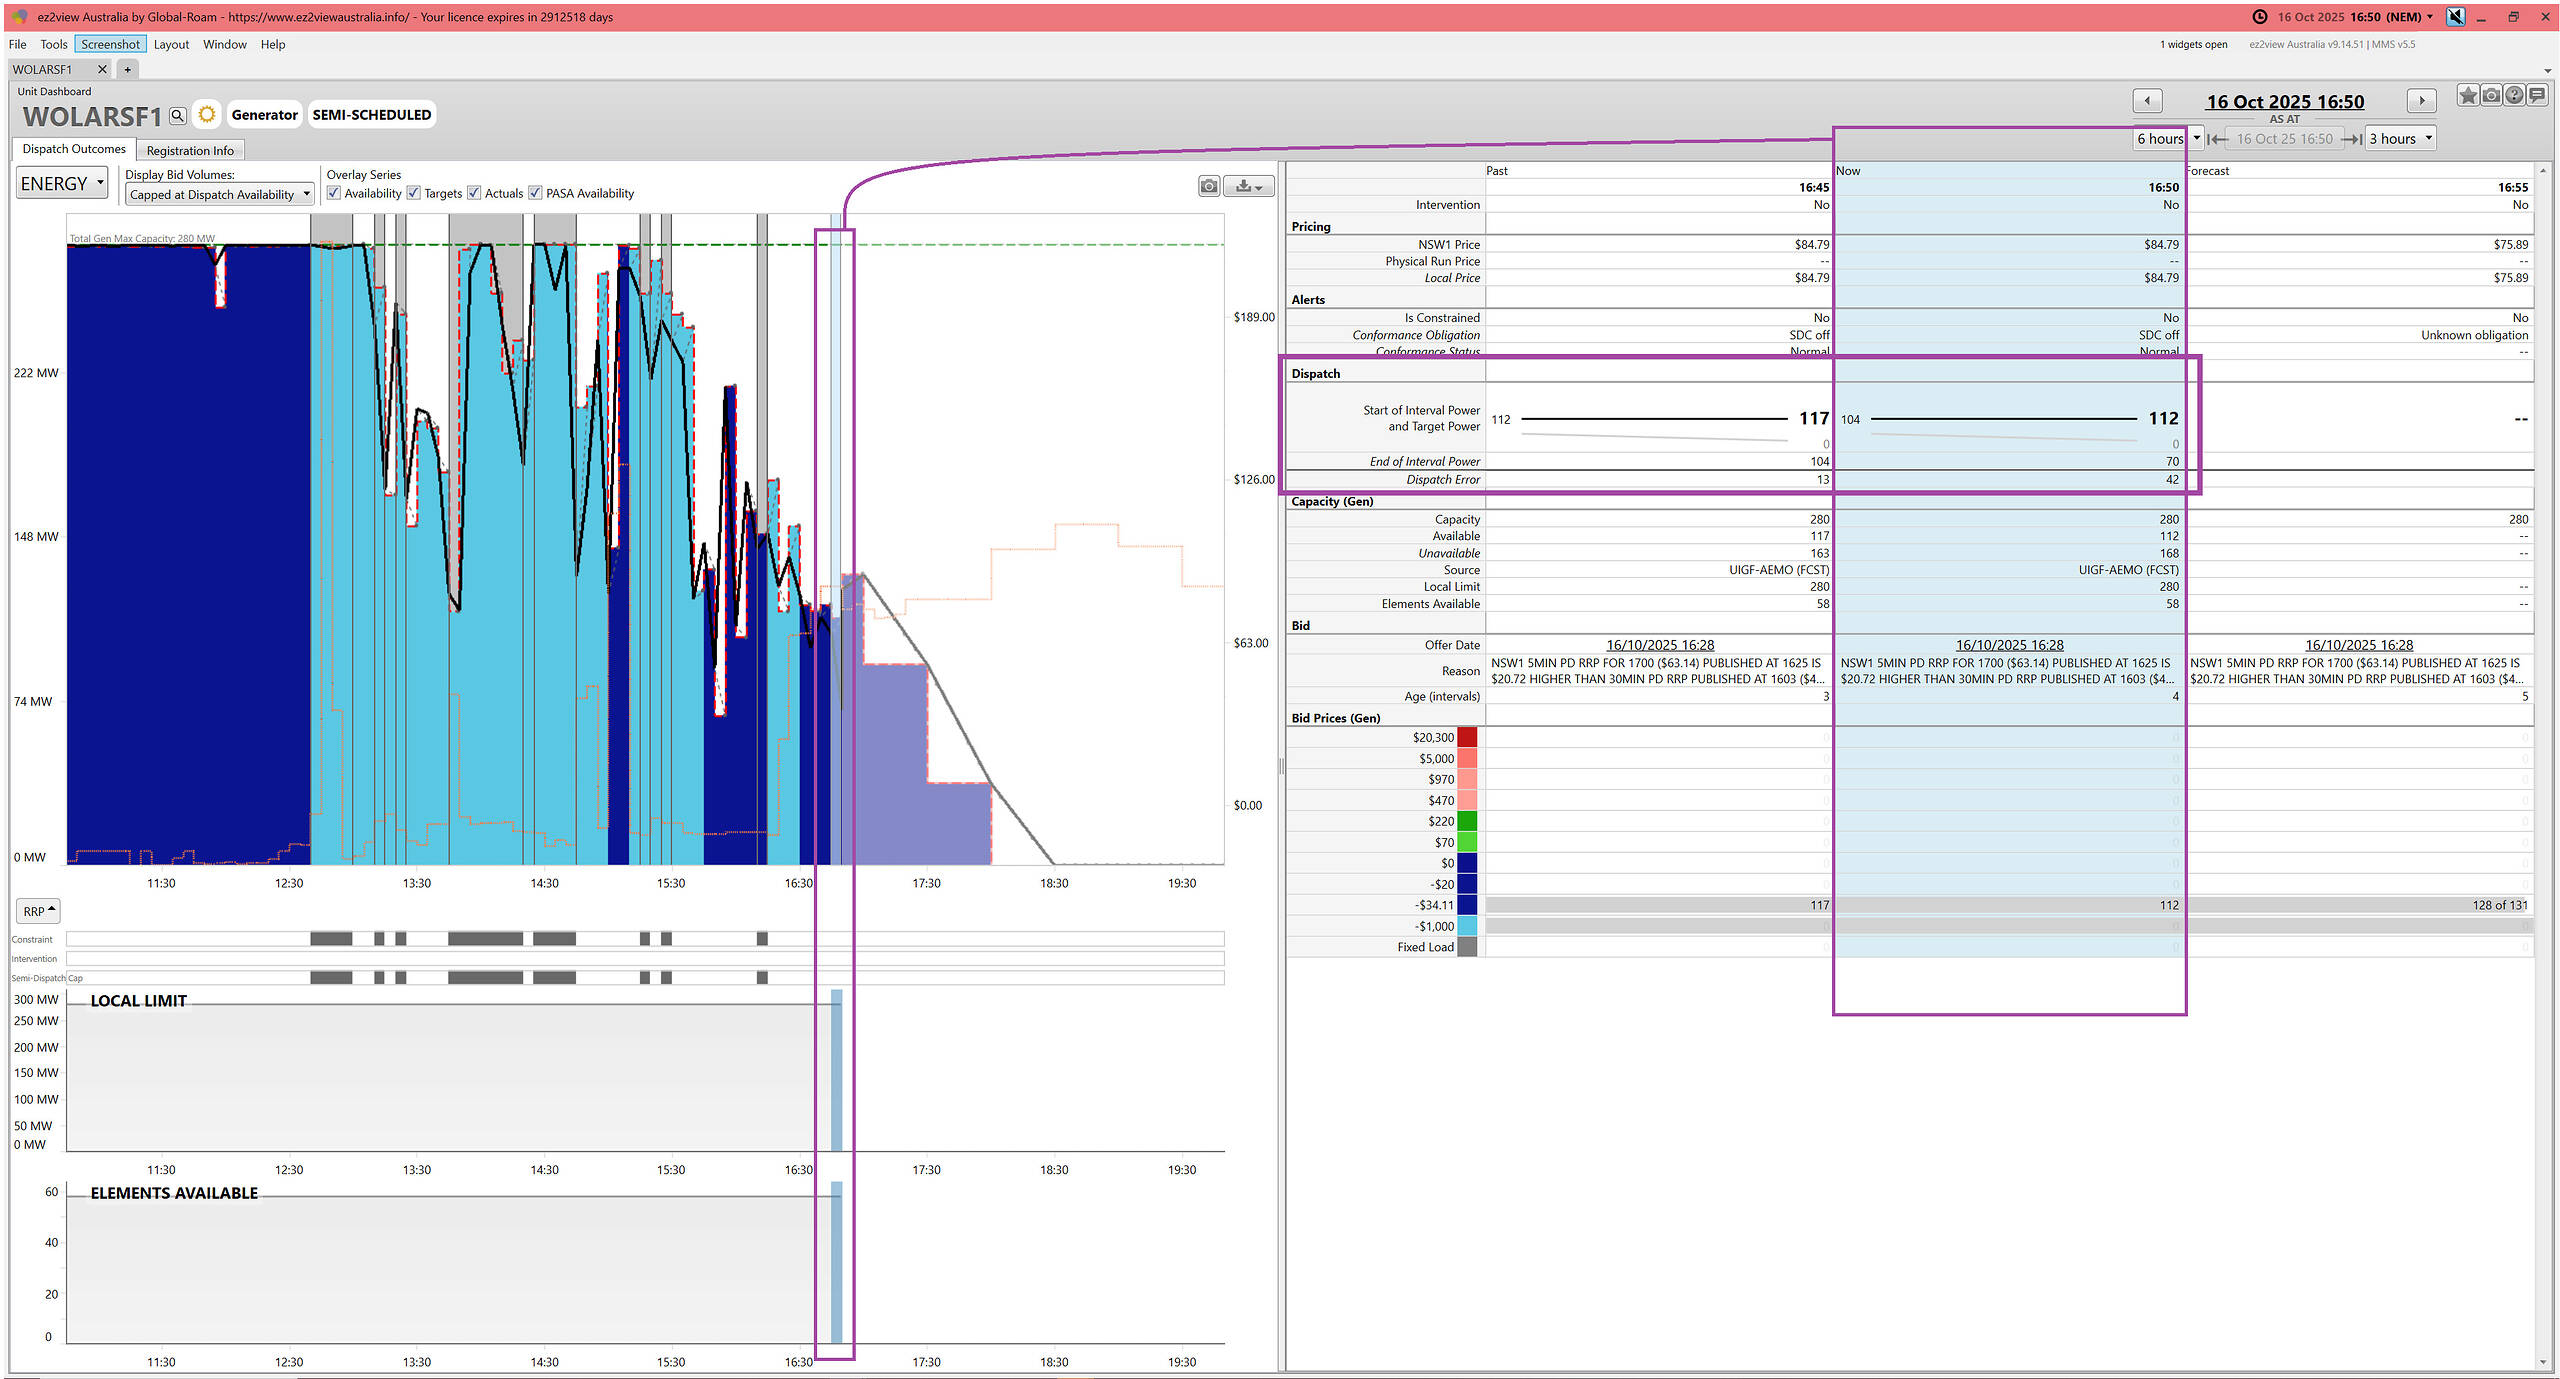Viewport: 2560px width, 1379px height.
Task: Click the mute speaker icon in title bar
Action: pos(2456,17)
